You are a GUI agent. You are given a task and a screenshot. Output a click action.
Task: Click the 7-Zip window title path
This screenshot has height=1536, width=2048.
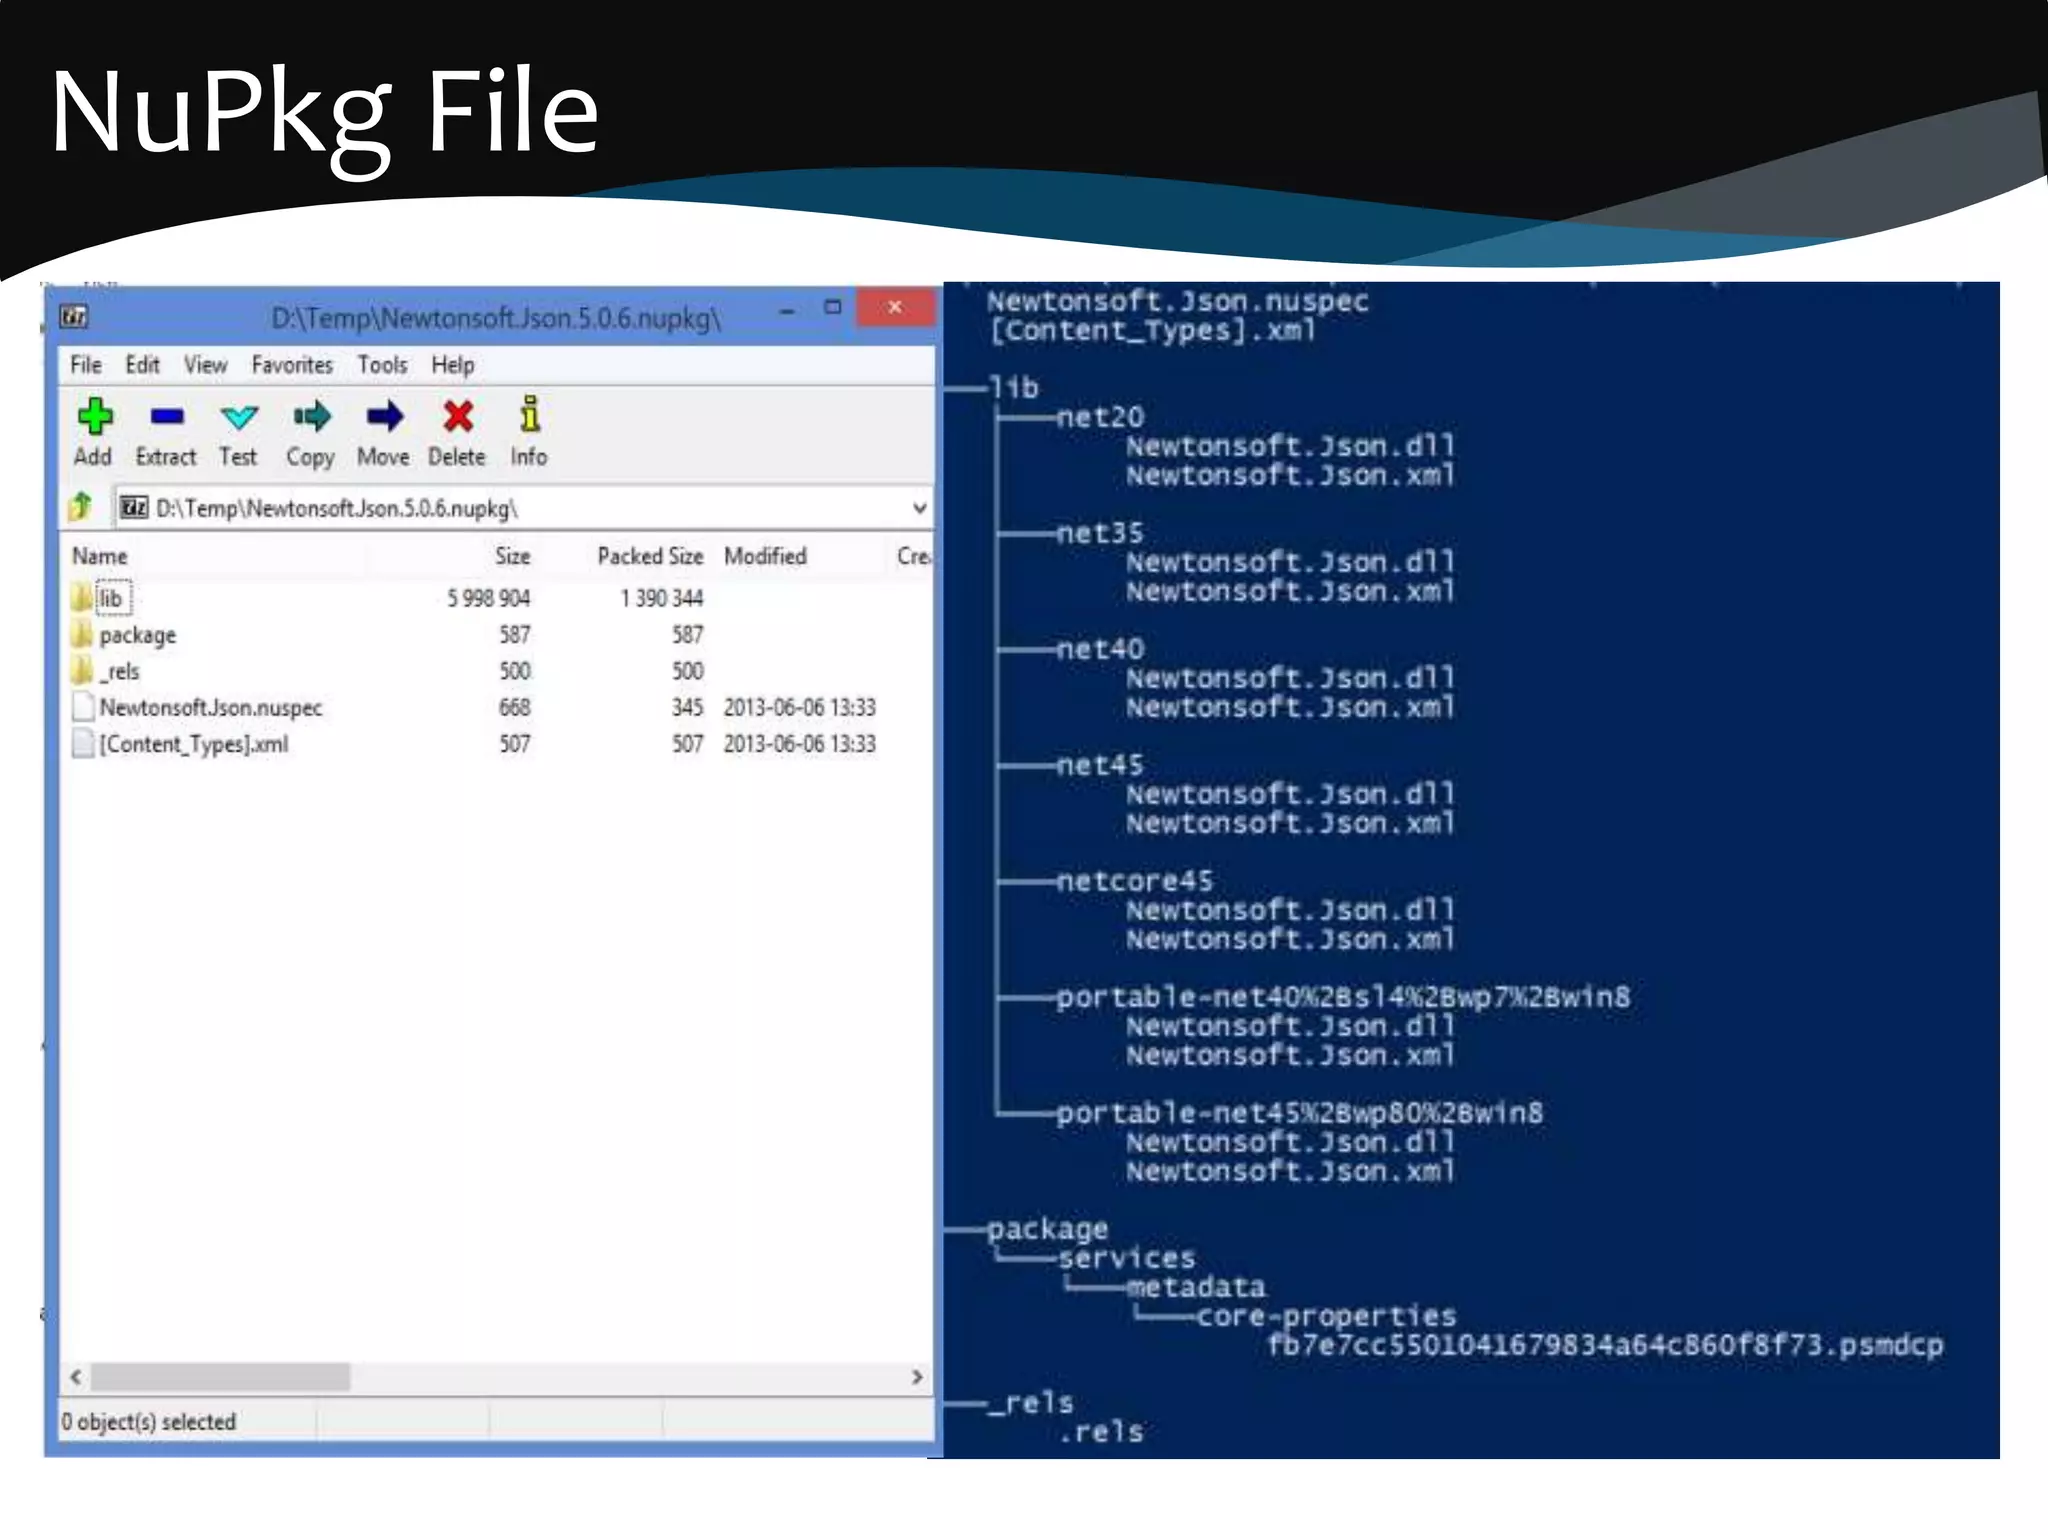point(496,318)
